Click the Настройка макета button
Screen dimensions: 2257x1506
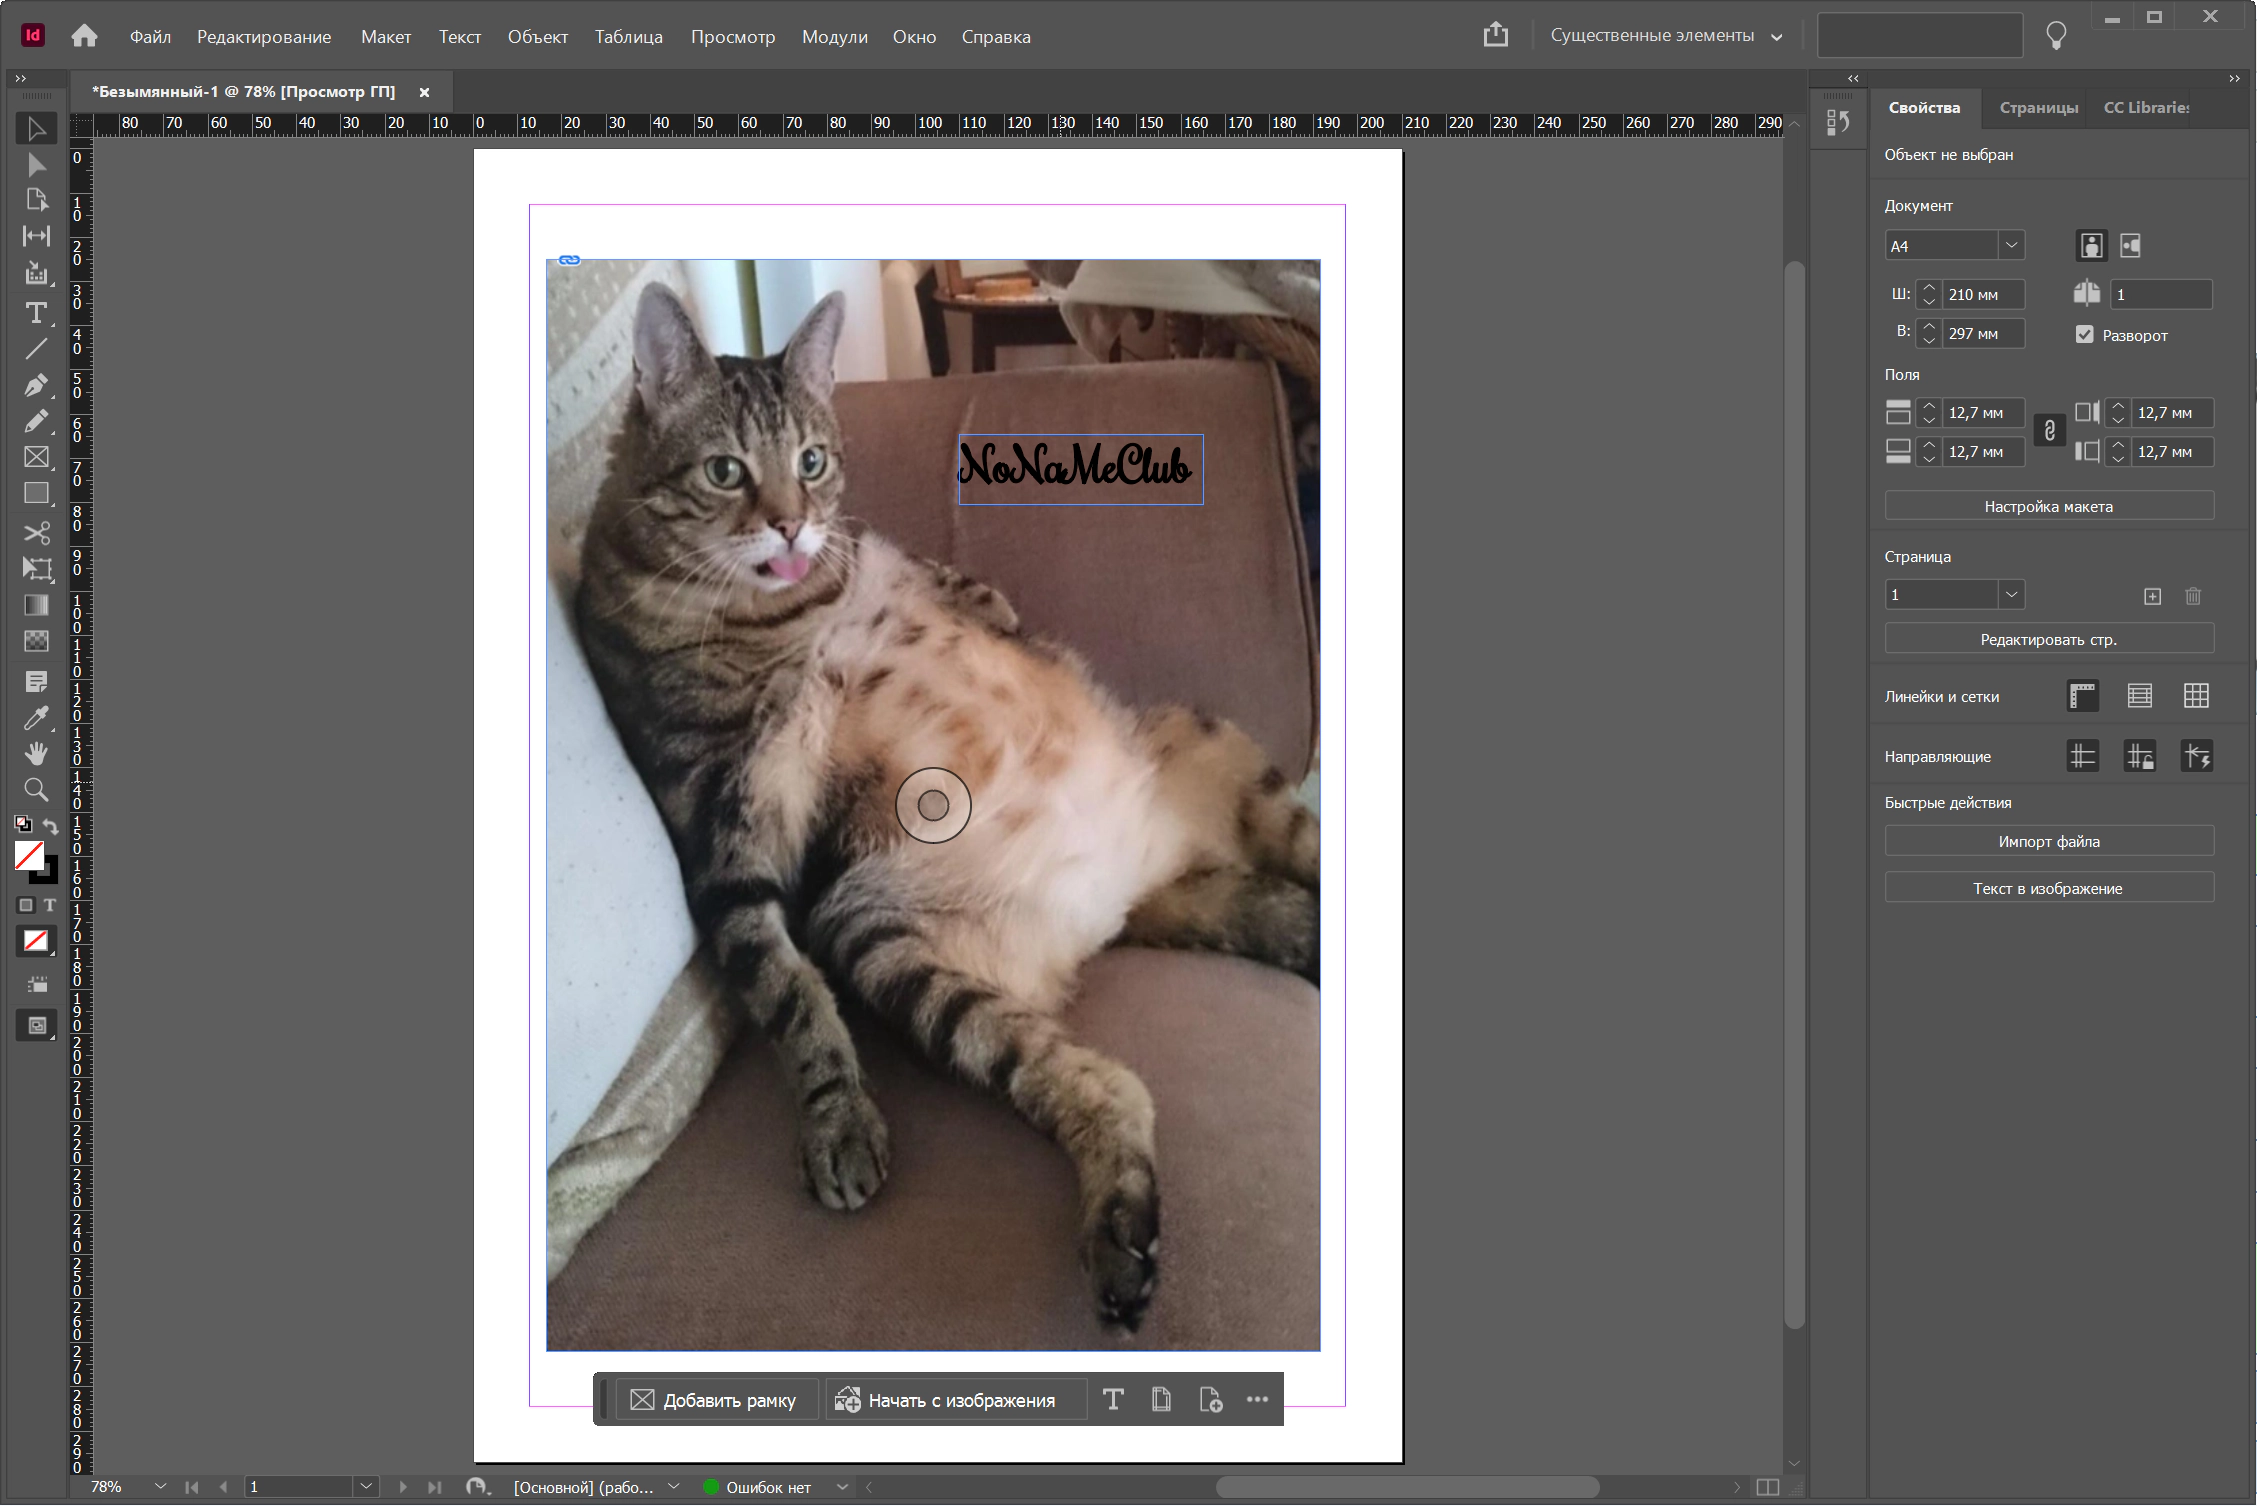2049,506
